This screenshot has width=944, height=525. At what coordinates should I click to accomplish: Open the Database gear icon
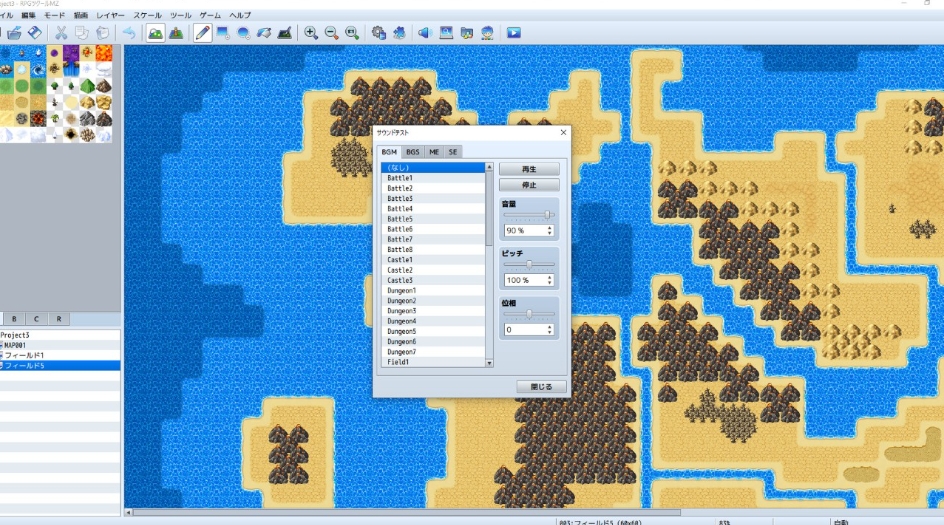[x=379, y=33]
